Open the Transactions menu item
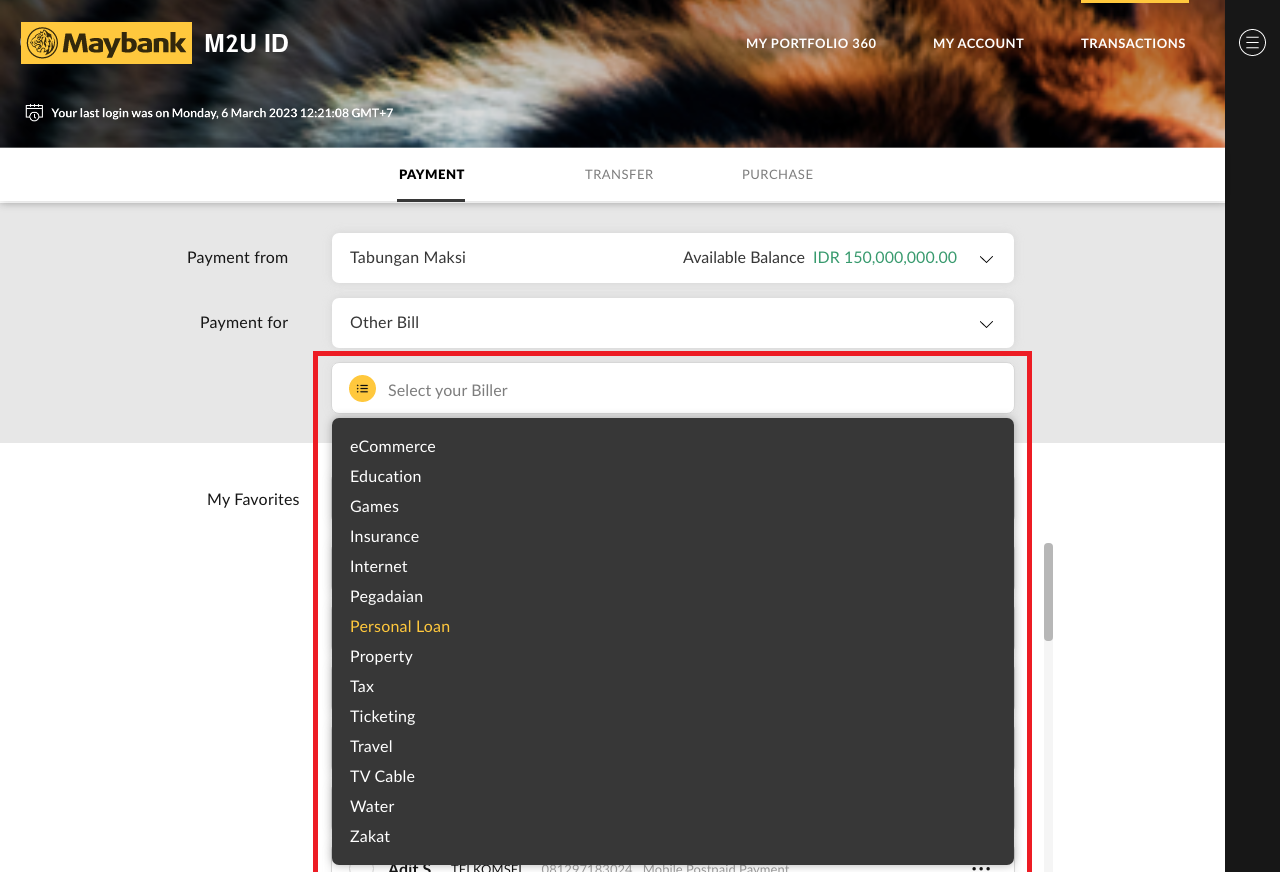The width and height of the screenshot is (1280, 872). [x=1133, y=44]
